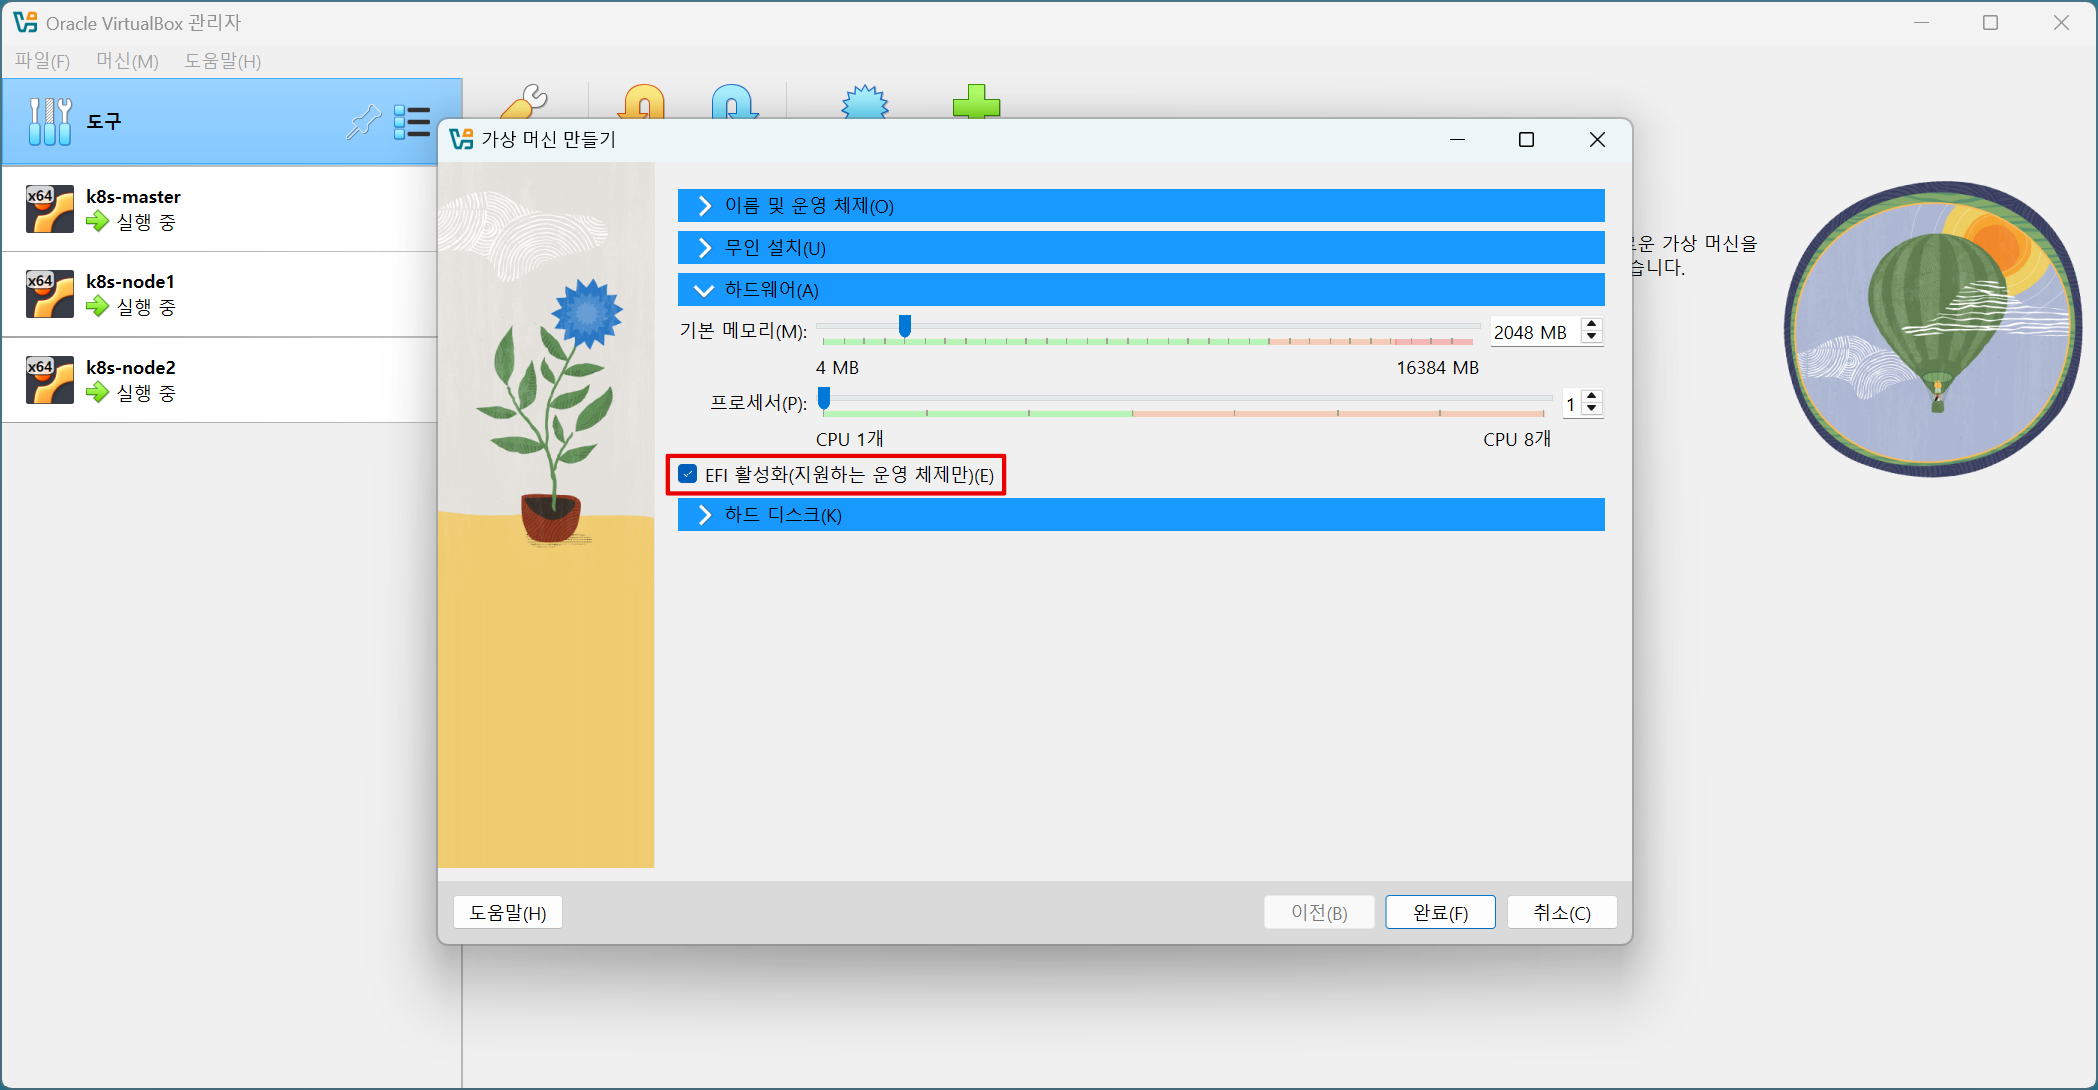Click the pin icon in 도구 header
Screen dimensions: 2098x1090
coord(363,122)
